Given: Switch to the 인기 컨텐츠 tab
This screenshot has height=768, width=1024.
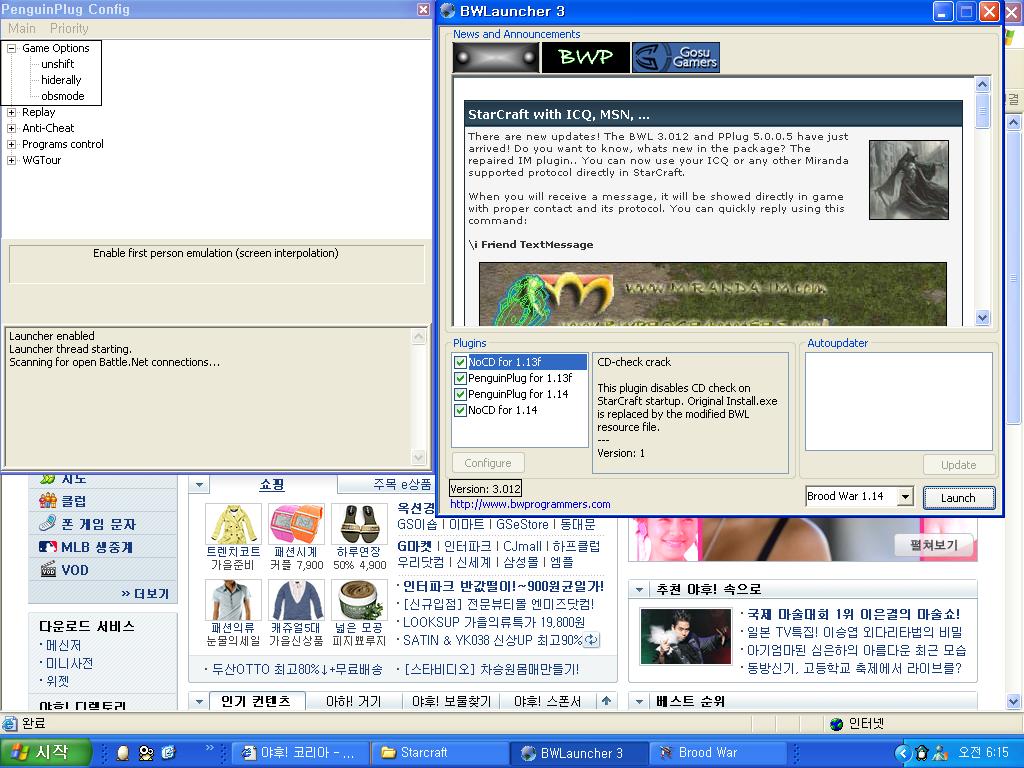Looking at the screenshot, I should [x=255, y=701].
